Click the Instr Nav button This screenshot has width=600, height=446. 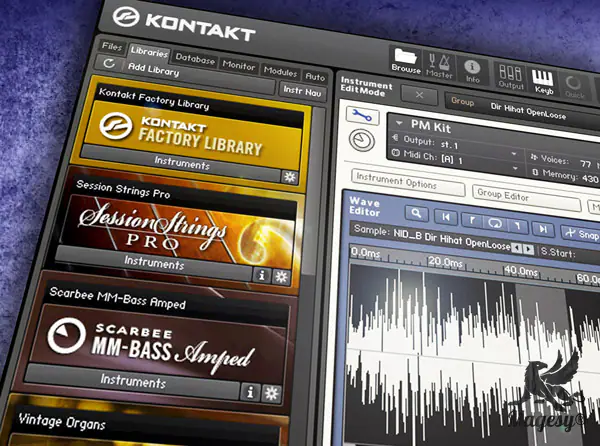302,91
